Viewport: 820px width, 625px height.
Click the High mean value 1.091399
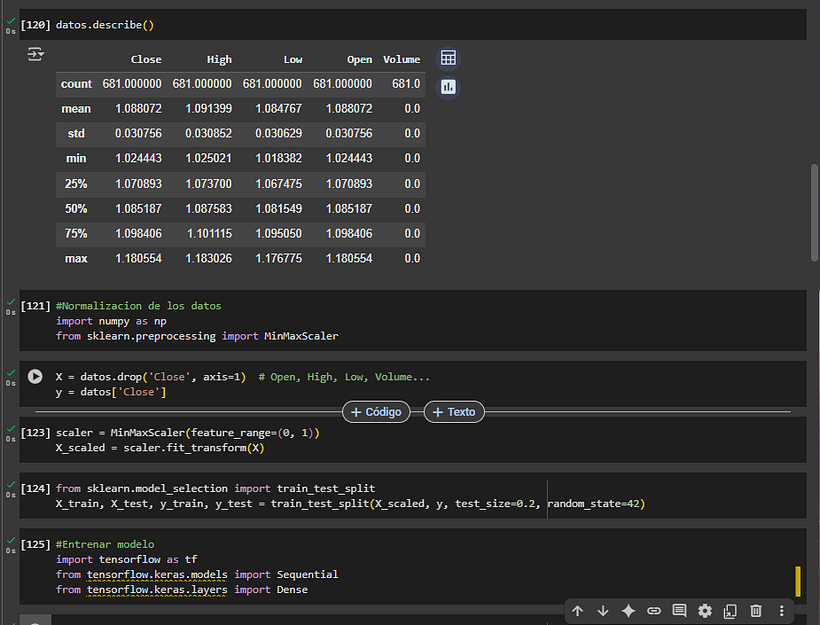coord(209,109)
